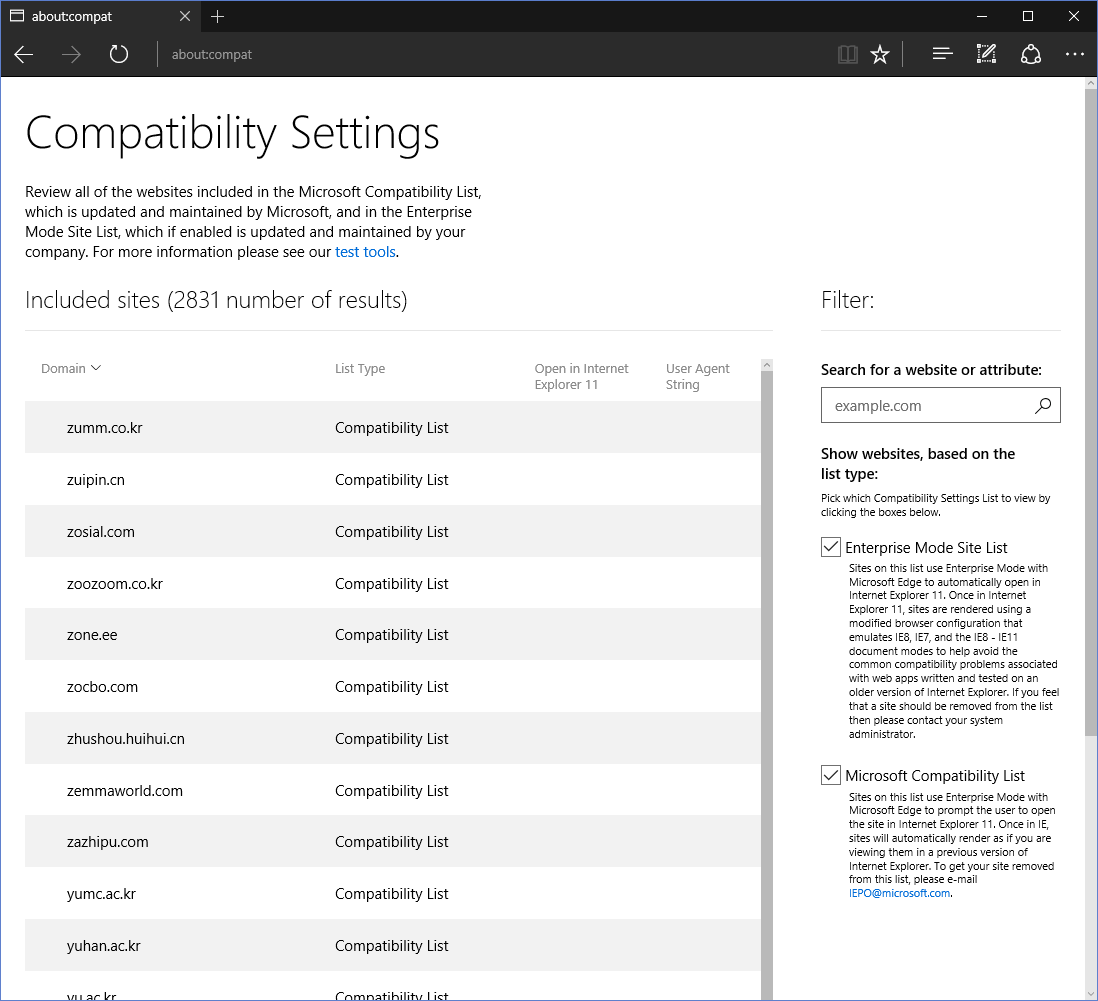Click the site list scrollbar up arrow

click(767, 365)
